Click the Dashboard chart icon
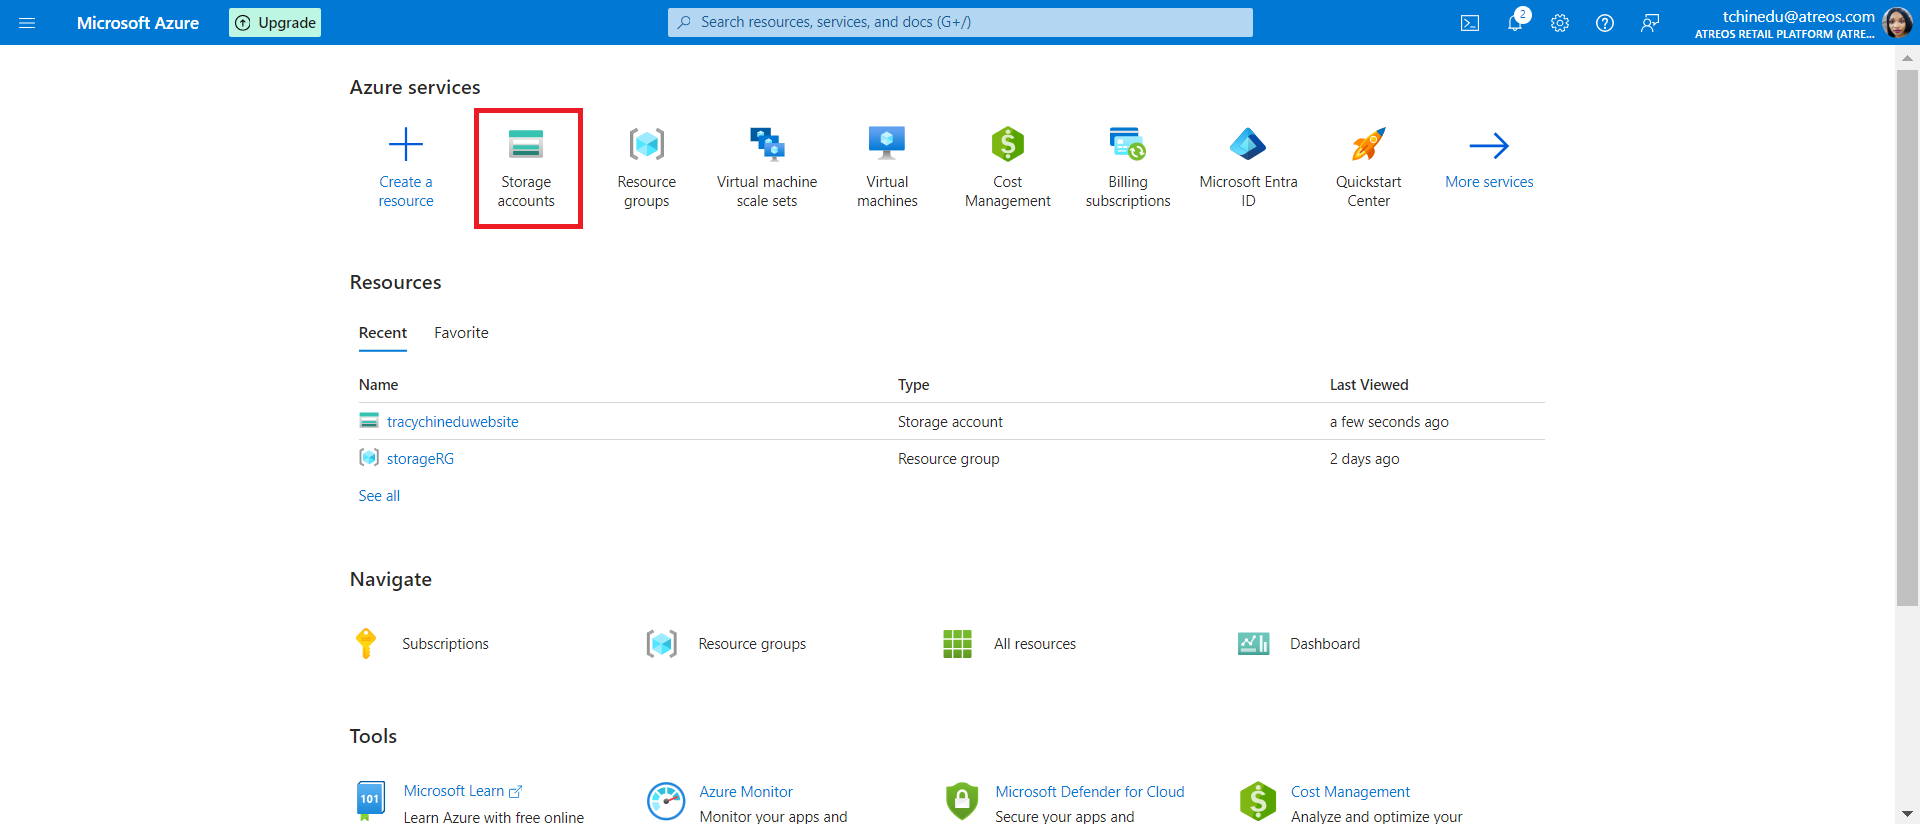The width and height of the screenshot is (1920, 824). coord(1253,644)
